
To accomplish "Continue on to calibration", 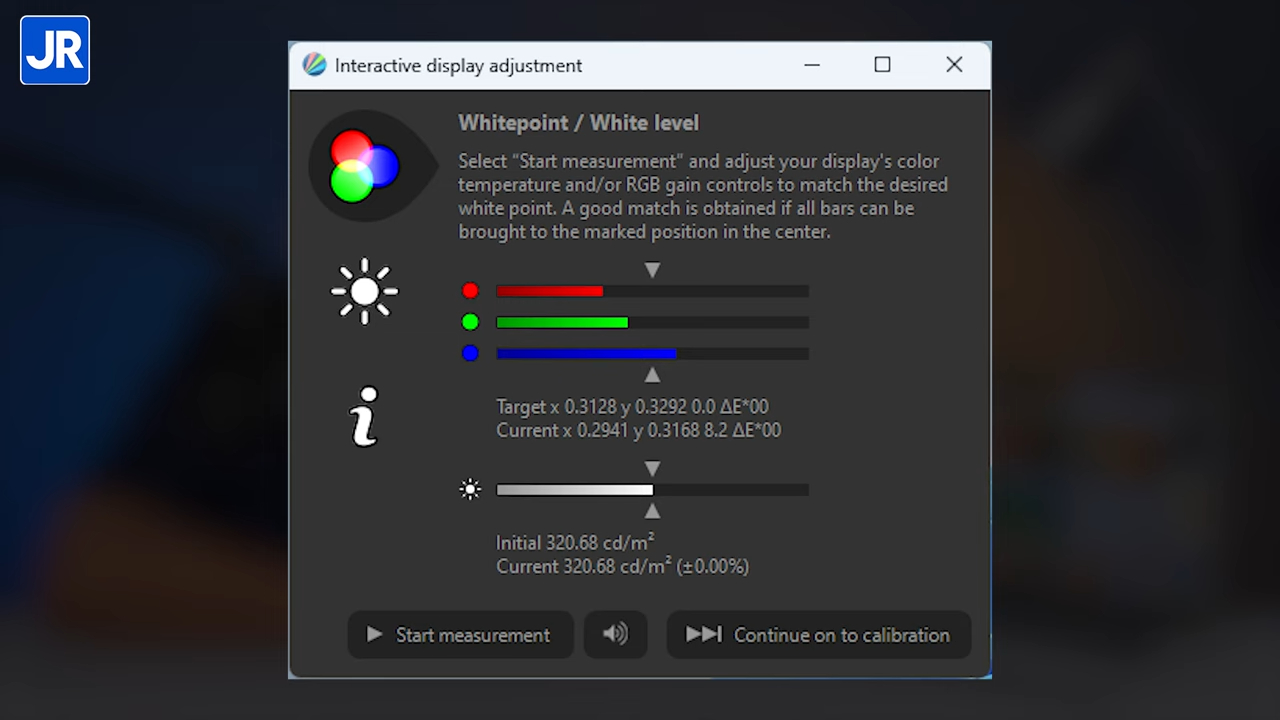I will pos(818,635).
